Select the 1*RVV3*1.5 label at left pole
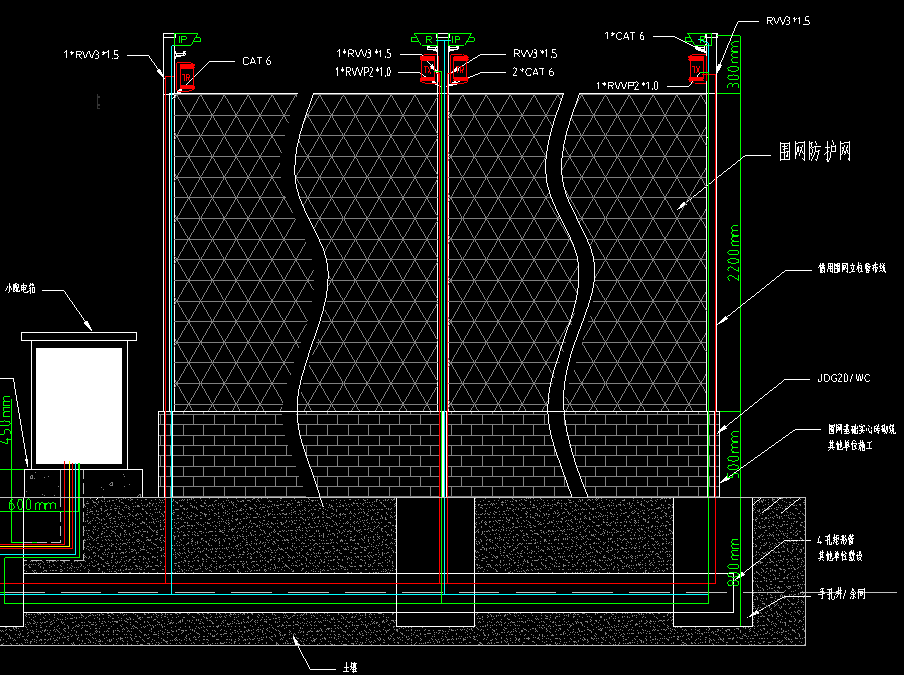The image size is (904, 675). (x=91, y=55)
